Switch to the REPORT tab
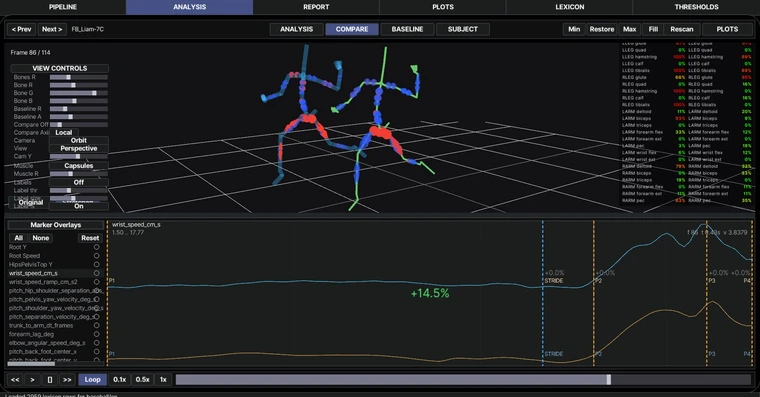 click(x=316, y=7)
